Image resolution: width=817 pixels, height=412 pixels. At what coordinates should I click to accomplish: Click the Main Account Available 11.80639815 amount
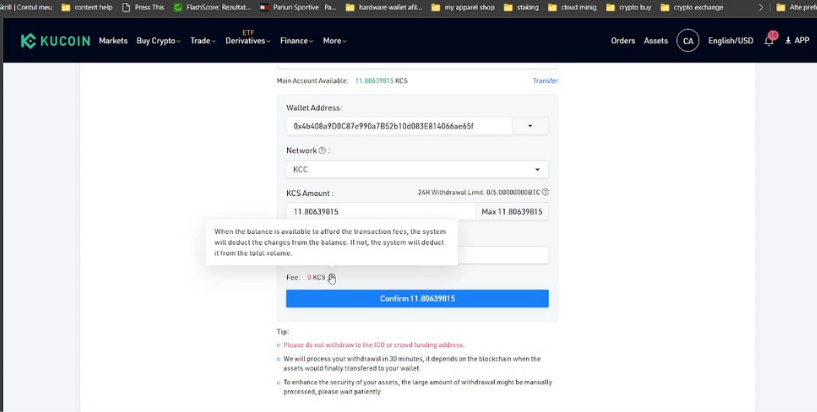pos(374,81)
